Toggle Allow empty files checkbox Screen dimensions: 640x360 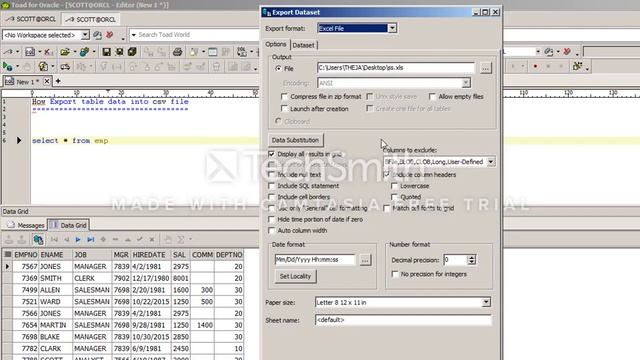coord(432,97)
